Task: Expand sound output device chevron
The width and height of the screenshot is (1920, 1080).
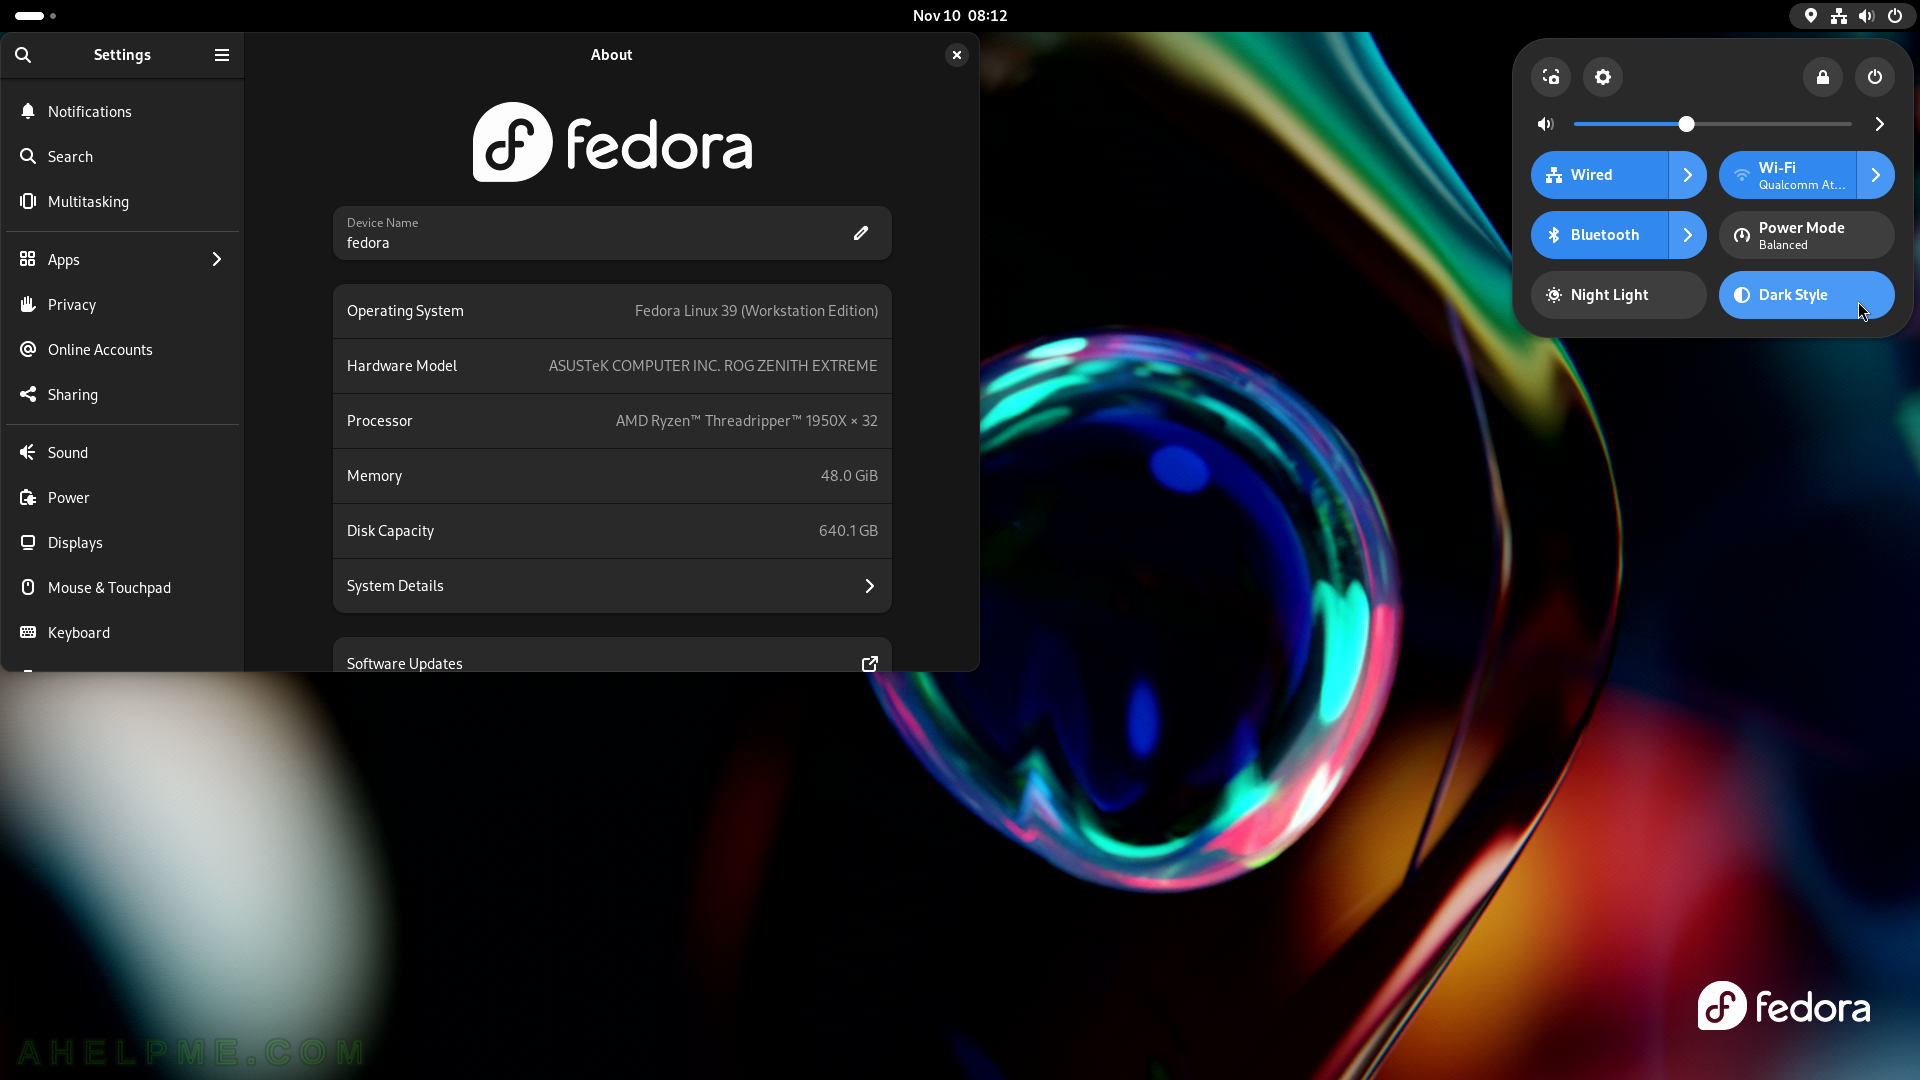Action: [x=1880, y=124]
